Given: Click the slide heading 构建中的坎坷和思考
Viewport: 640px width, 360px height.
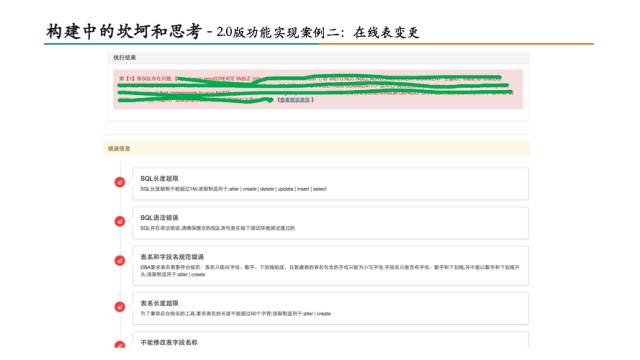Looking at the screenshot, I should [x=124, y=31].
